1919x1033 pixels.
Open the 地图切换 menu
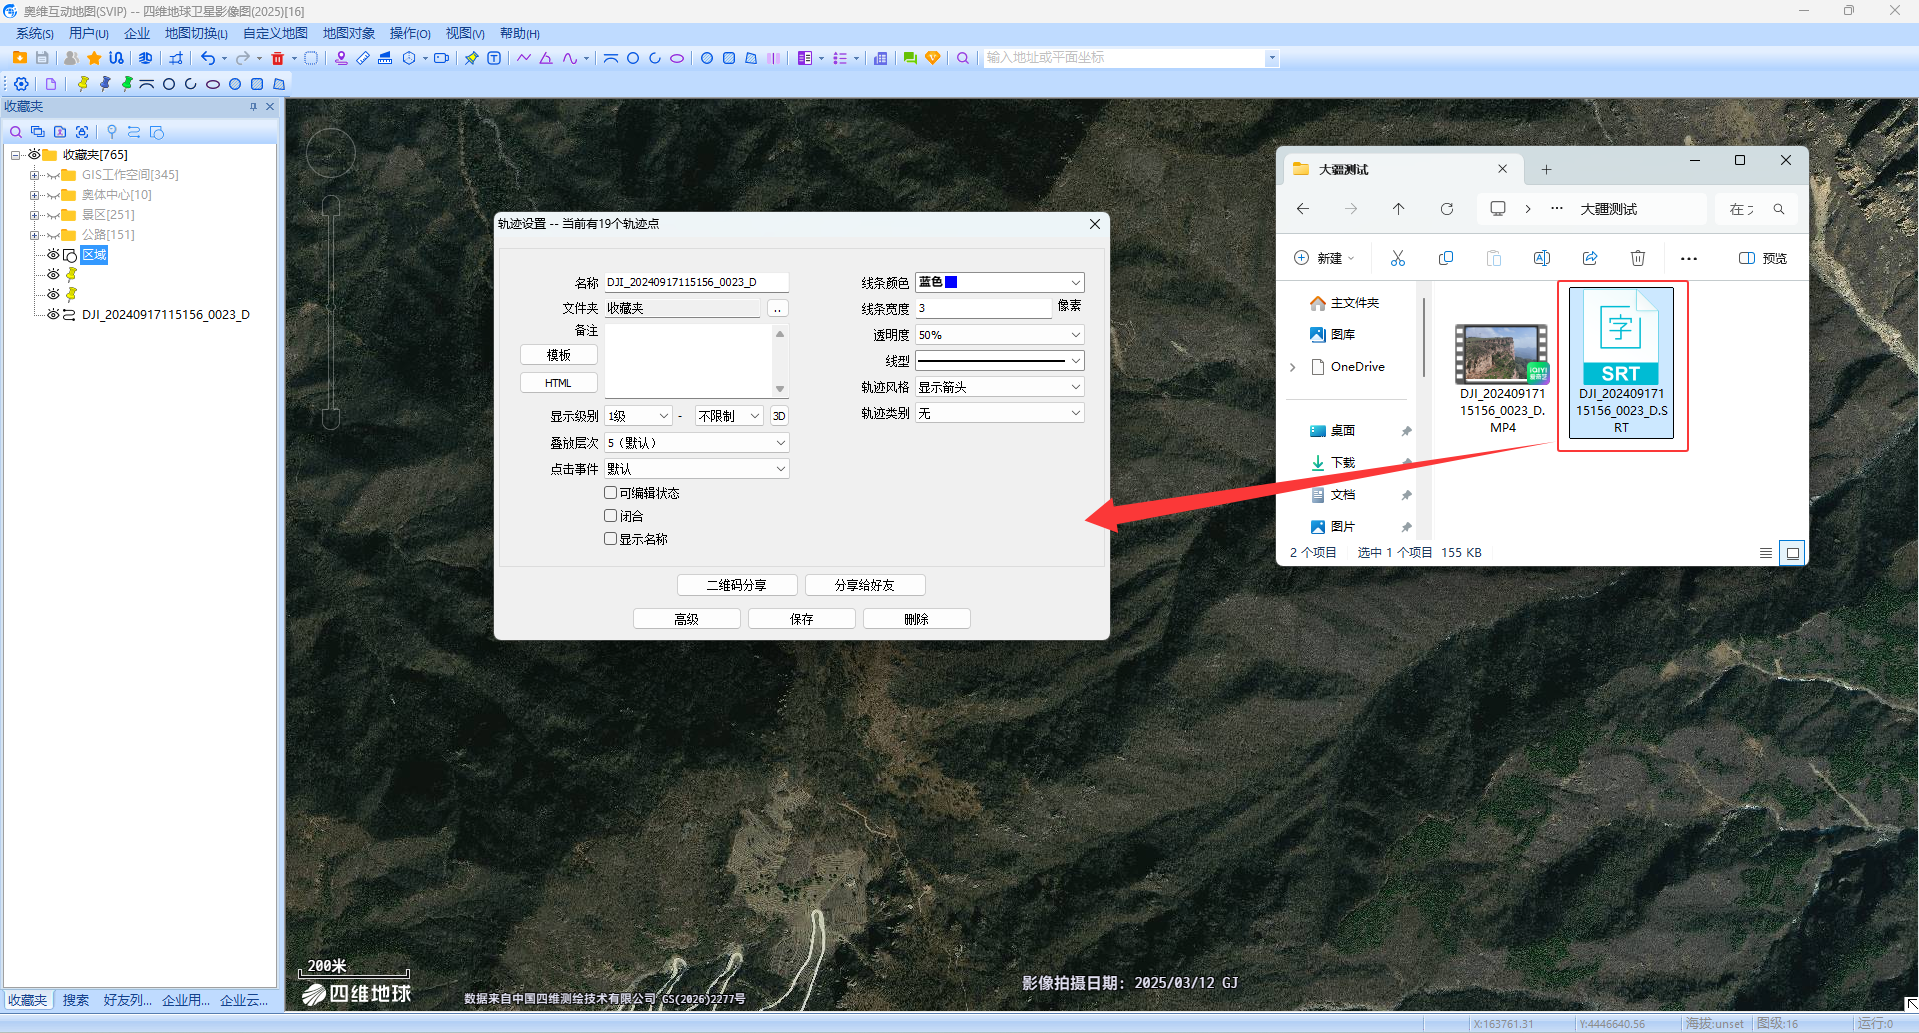click(x=196, y=34)
